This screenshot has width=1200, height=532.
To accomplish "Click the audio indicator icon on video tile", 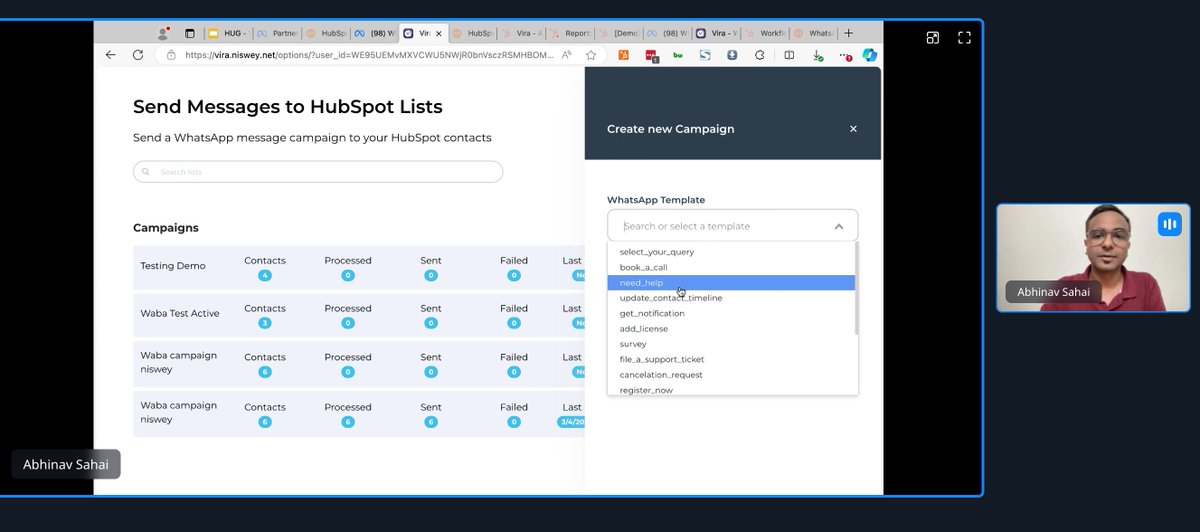I will [x=1169, y=224].
